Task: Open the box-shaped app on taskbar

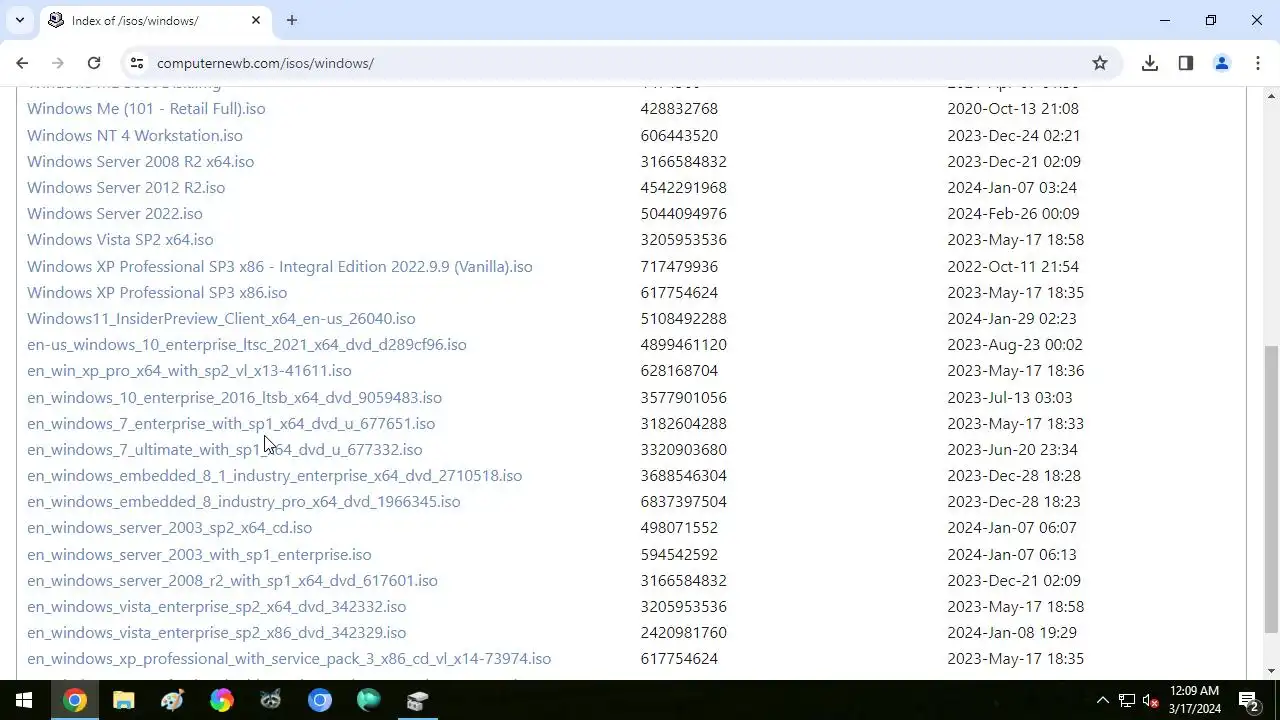Action: pos(418,700)
